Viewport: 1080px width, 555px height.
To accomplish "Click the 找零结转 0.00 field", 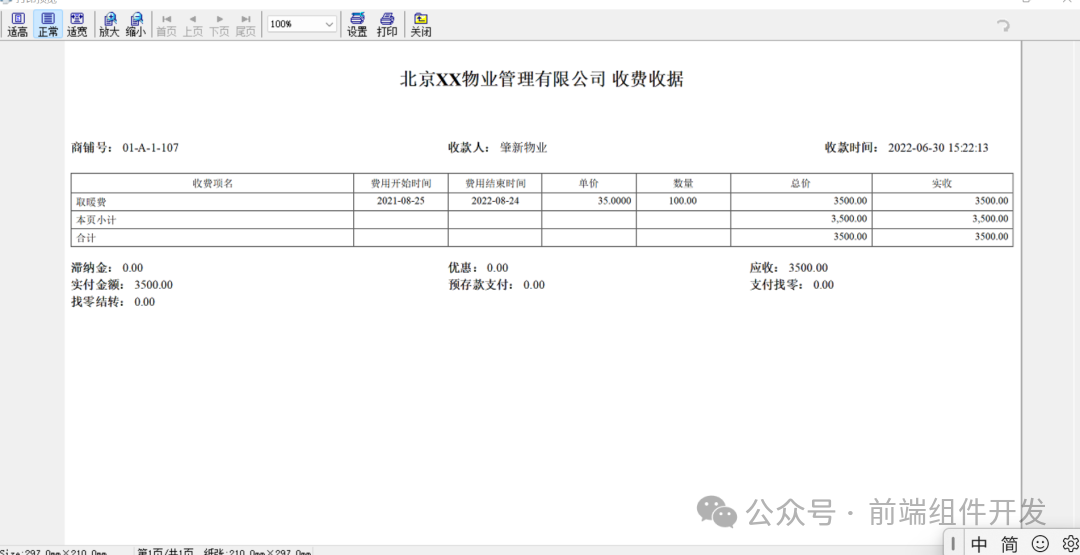I will click(x=113, y=302).
